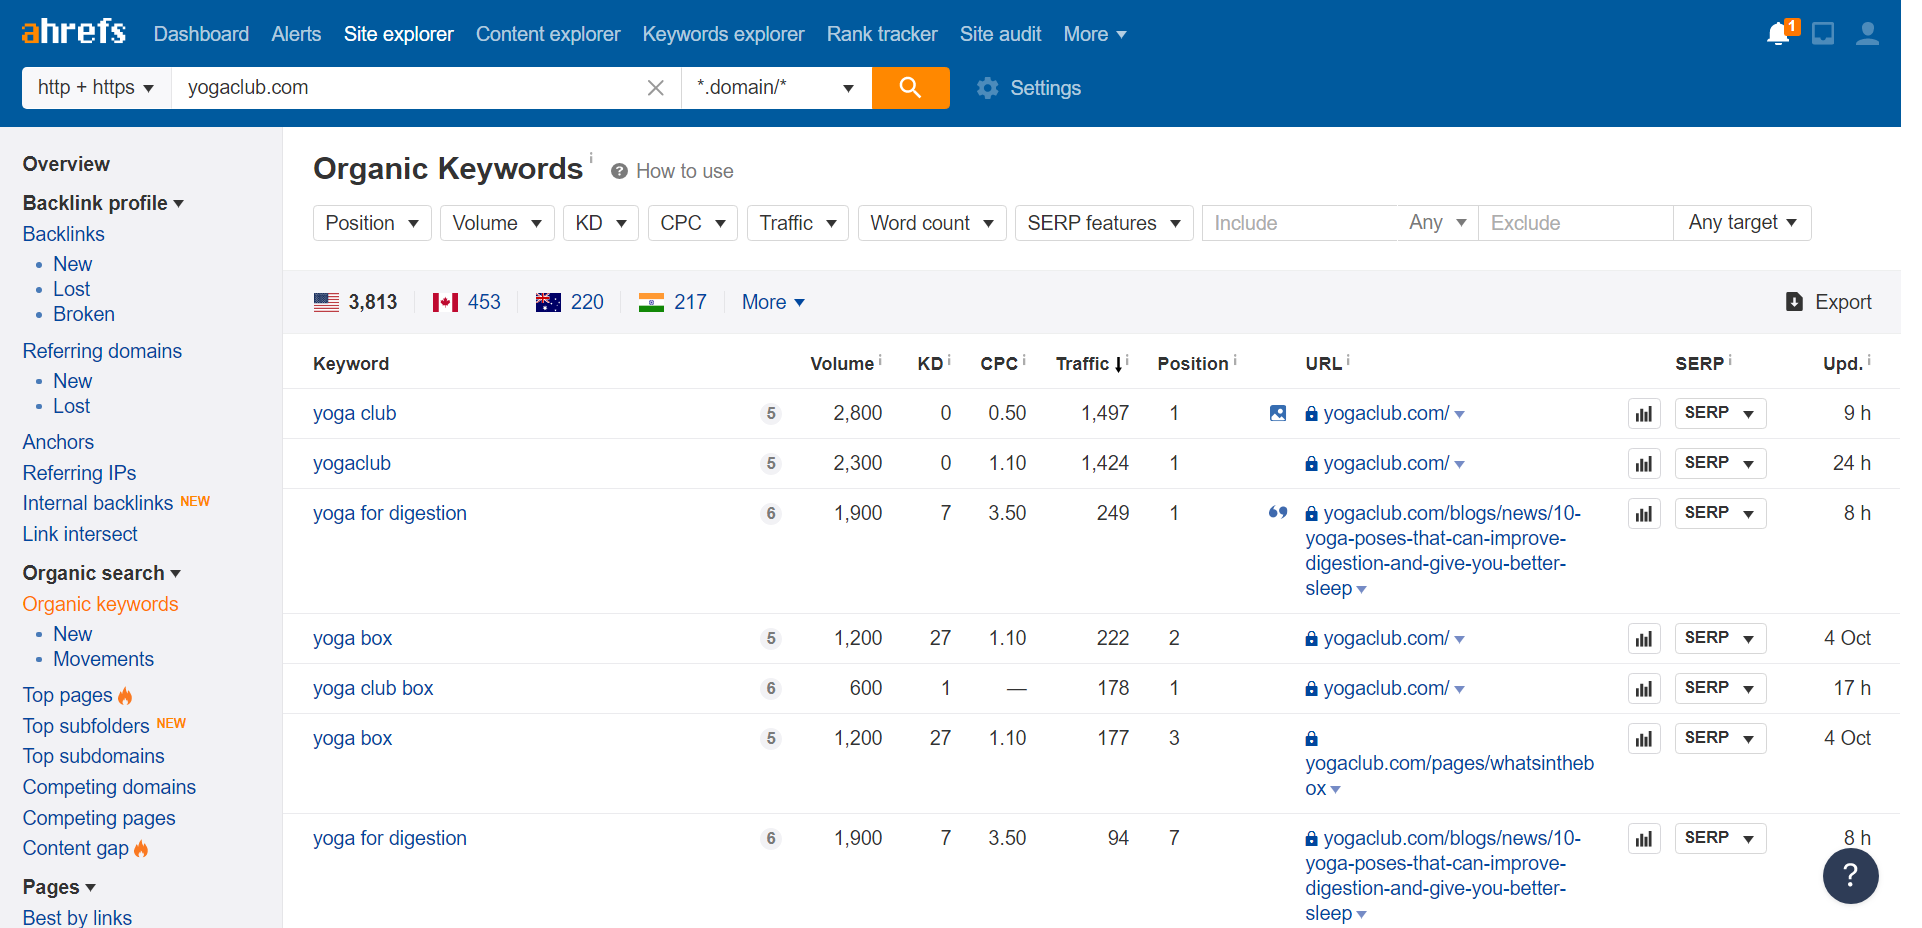Viewport: 1922px width, 928px height.
Task: Open the Volume filter dropdown
Action: point(497,223)
